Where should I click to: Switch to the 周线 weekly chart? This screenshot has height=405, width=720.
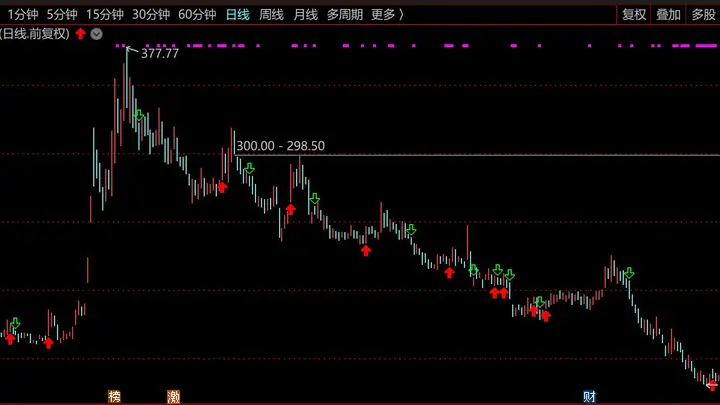pos(271,15)
